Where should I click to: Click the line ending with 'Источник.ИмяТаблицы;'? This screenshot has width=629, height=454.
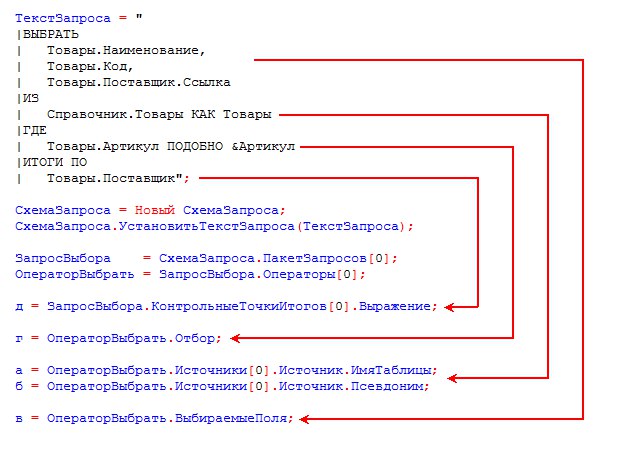(226, 370)
